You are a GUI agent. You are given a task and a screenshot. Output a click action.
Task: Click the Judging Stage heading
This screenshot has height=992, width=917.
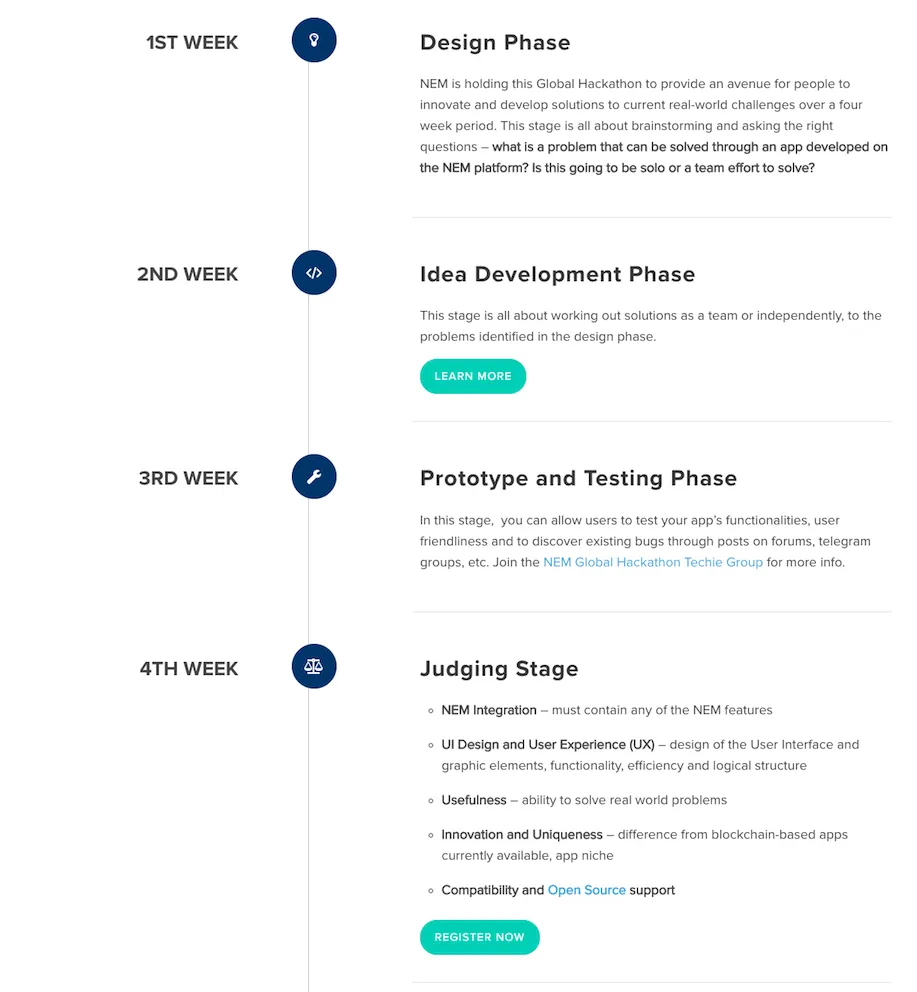(x=499, y=669)
